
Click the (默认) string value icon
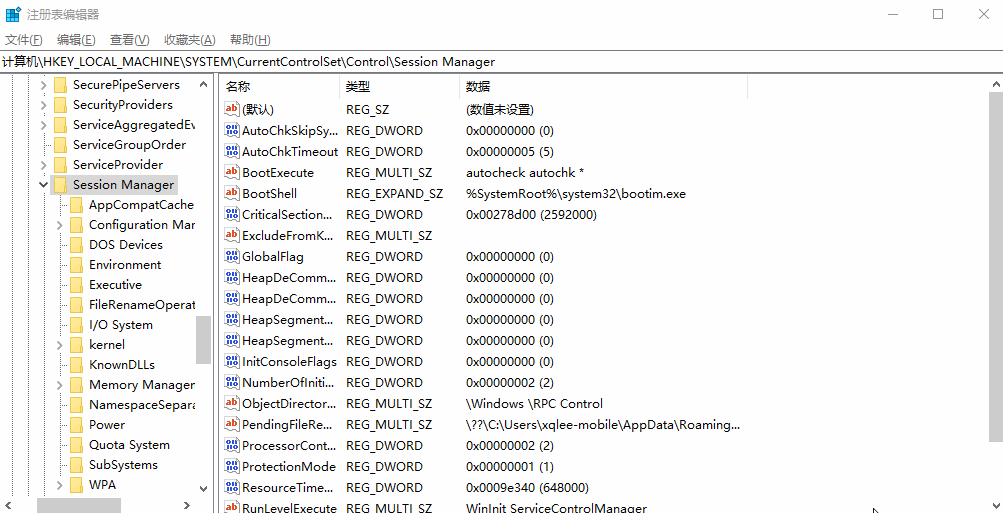coord(232,109)
